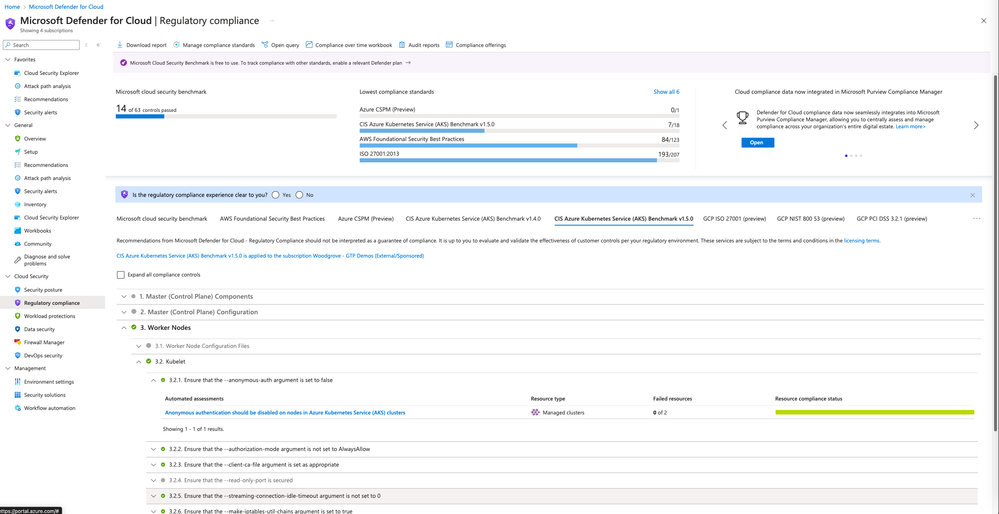Open Environment settings

pyautogui.click(x=48, y=382)
